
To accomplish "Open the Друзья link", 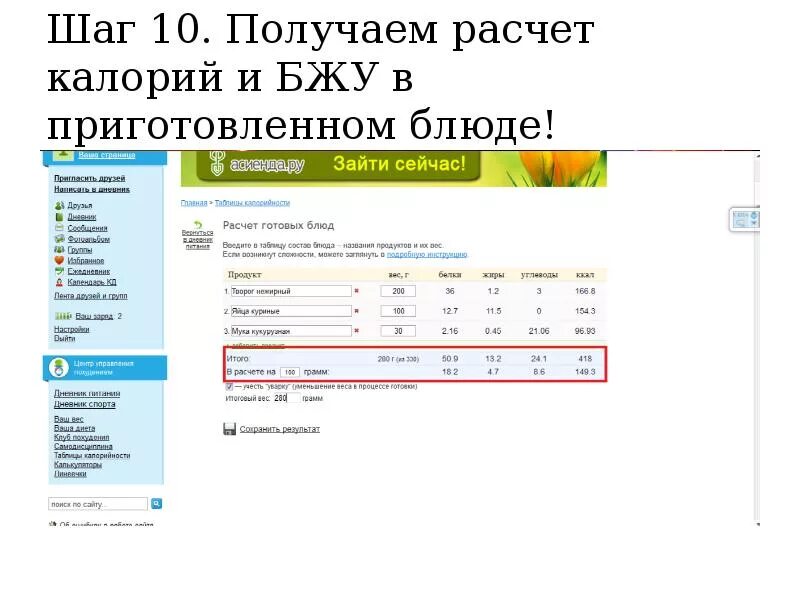I will [80, 206].
